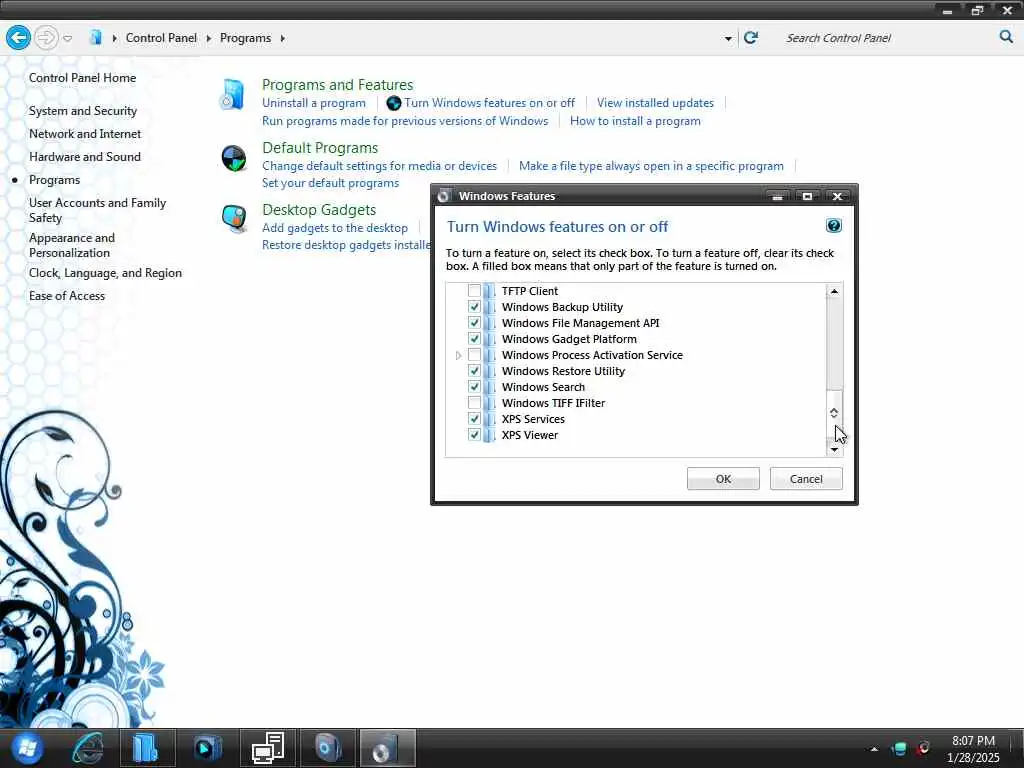Go to System and Security category
1024x768 pixels.
point(83,111)
